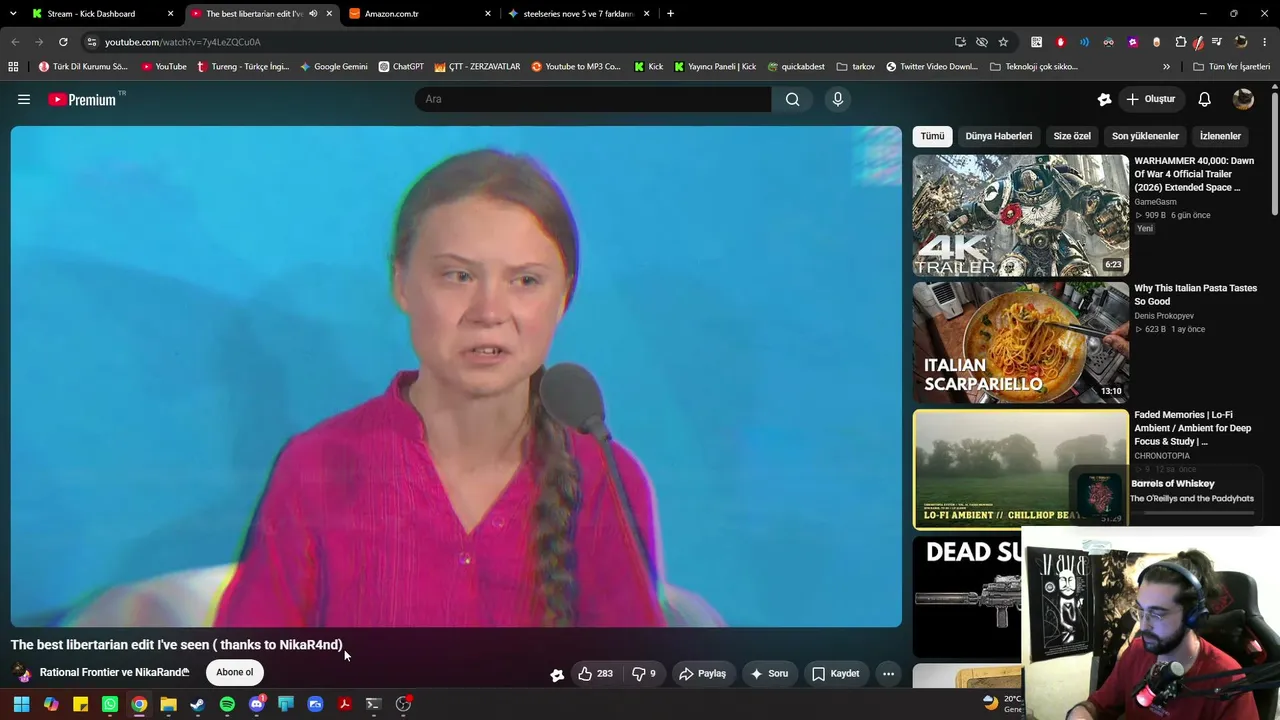Open Discord from the taskbar
1280x720 pixels.
257,704
